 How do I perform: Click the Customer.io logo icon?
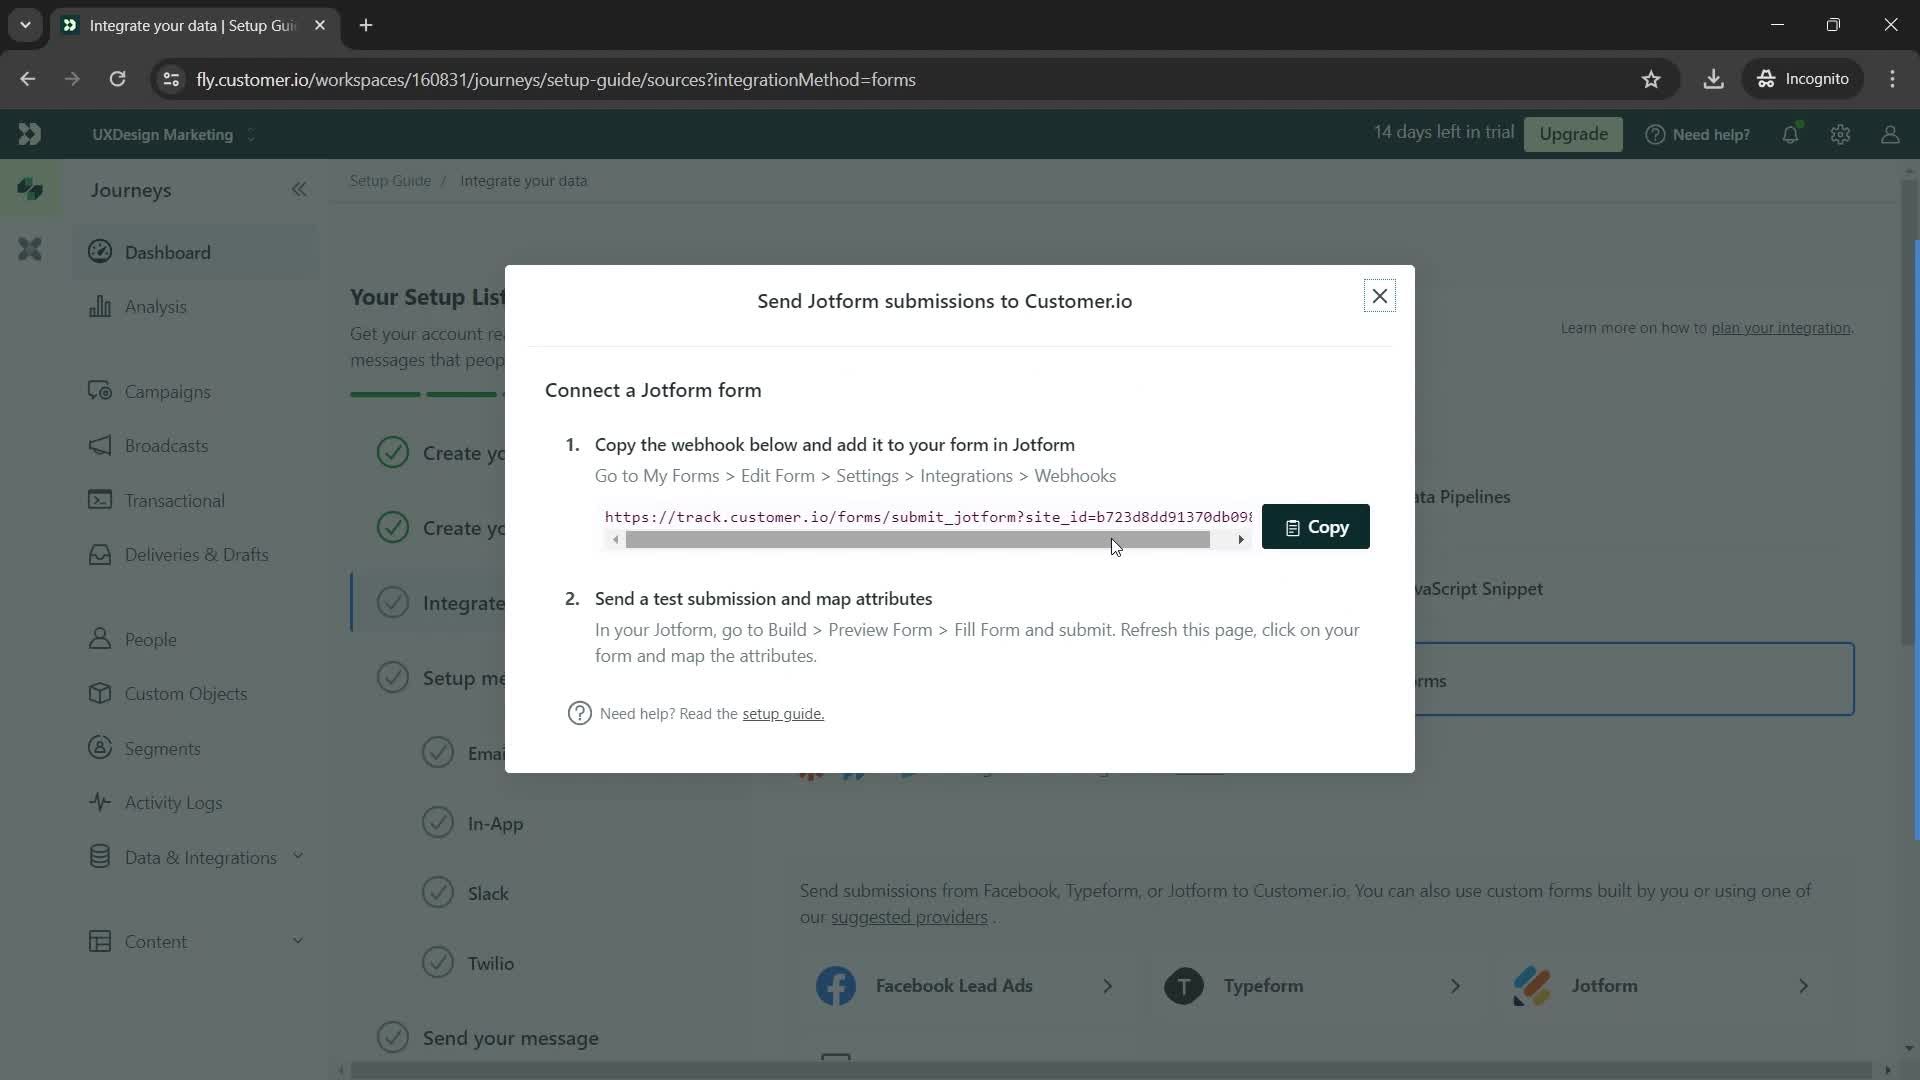(29, 134)
